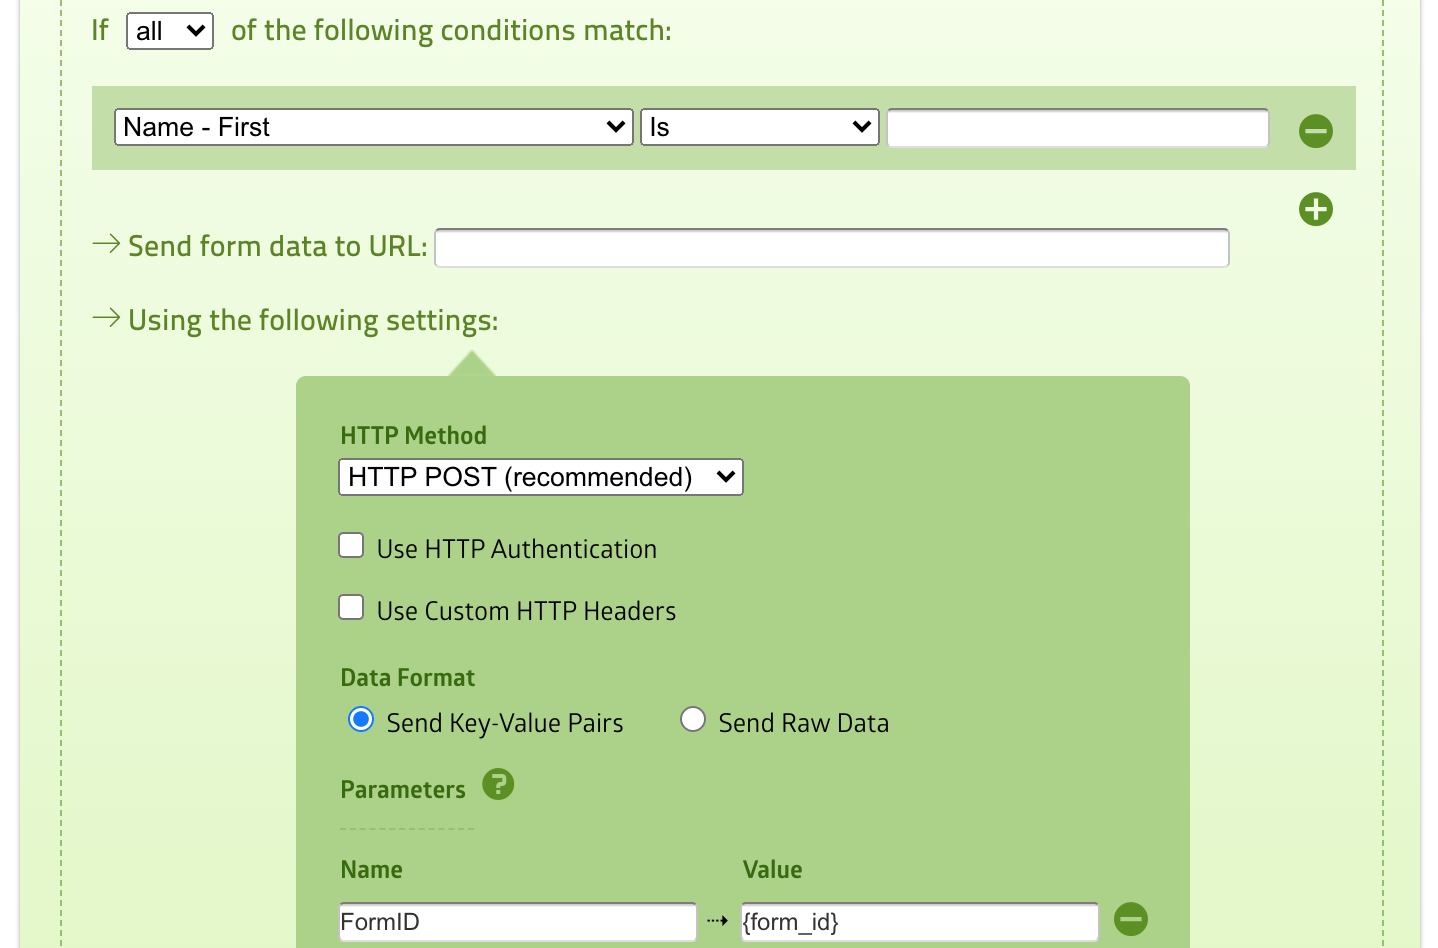Open the Is comparison operator dropdown
1438x948 pixels.
click(x=760, y=127)
